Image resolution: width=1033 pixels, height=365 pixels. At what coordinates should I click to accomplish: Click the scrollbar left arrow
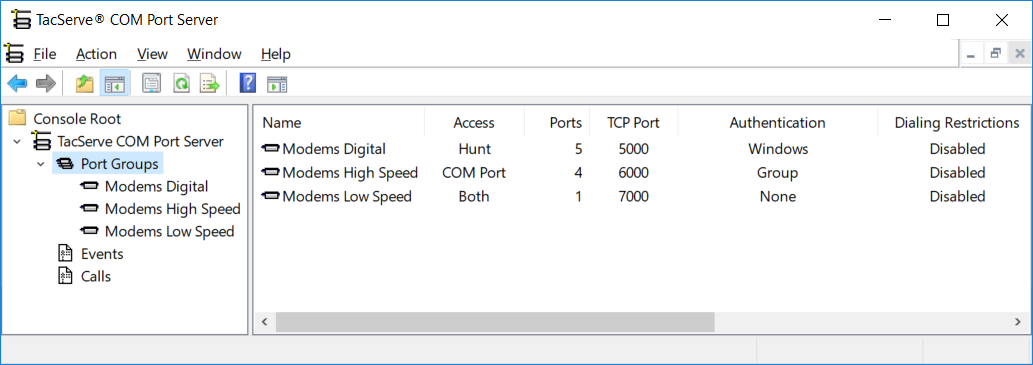coord(264,322)
